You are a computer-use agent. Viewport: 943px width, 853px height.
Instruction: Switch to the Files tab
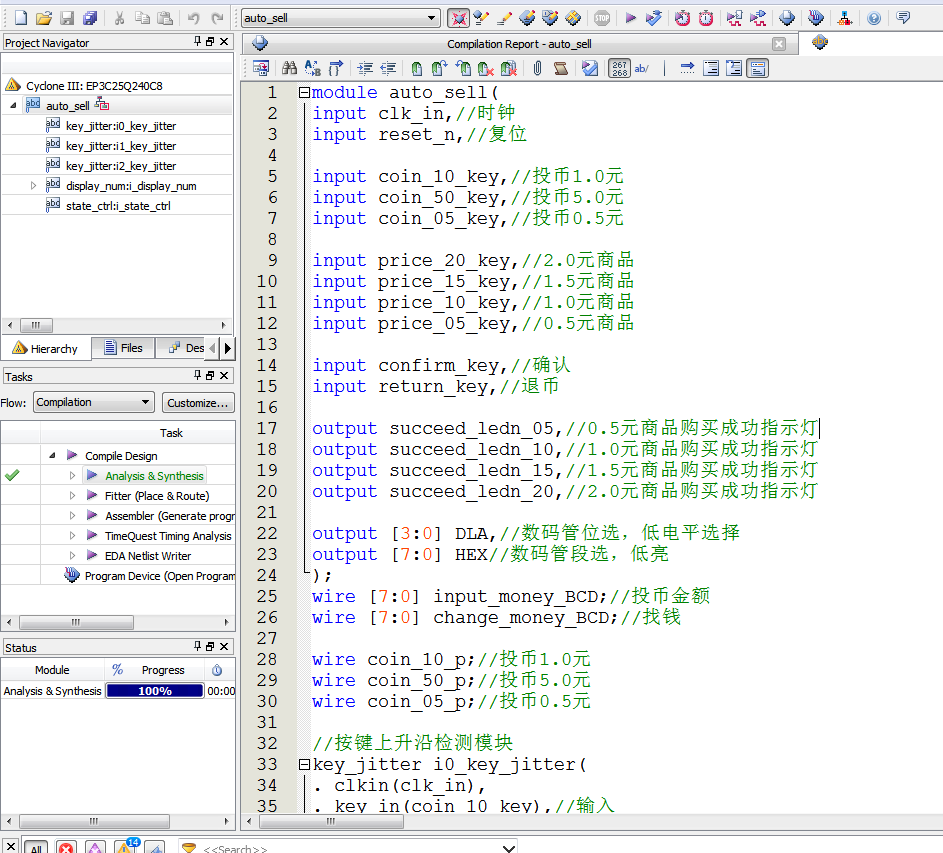click(x=124, y=348)
